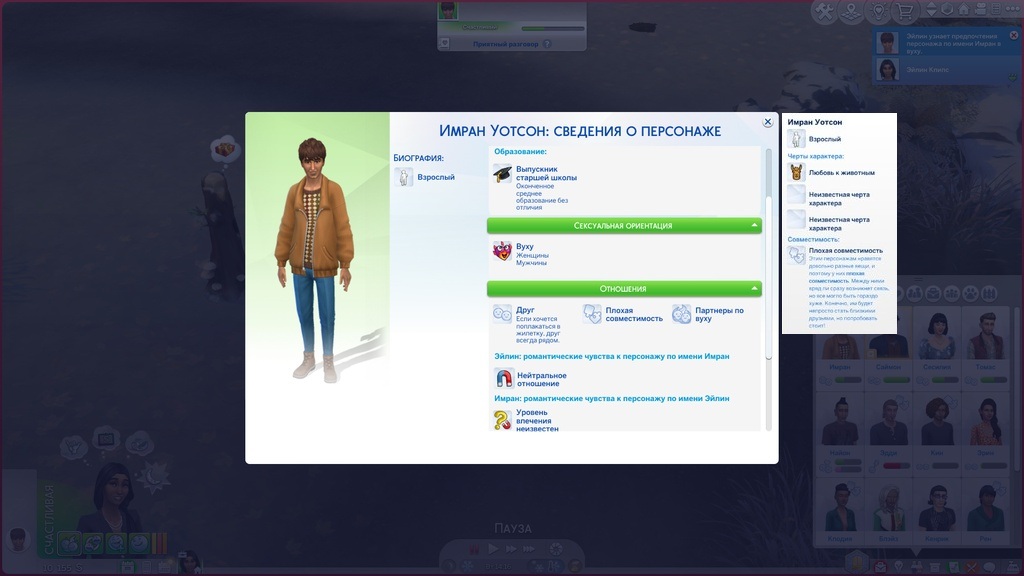
Task: Open the lightbulb lessons icon
Action: point(878,11)
